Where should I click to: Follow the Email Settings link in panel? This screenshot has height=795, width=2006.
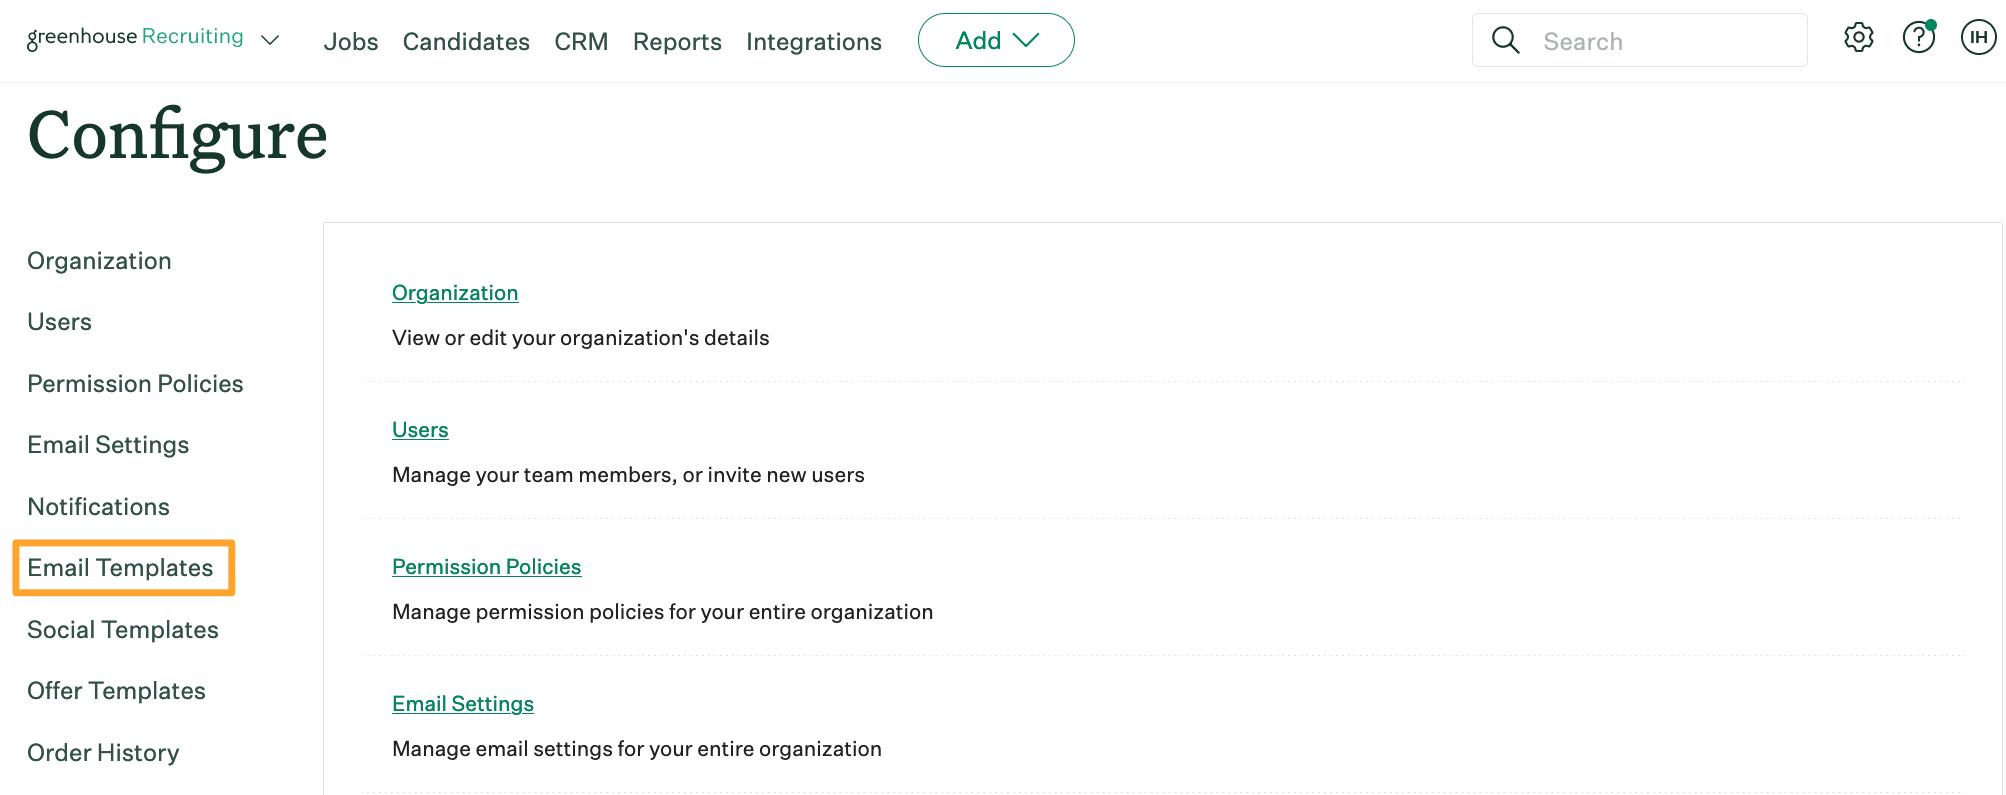463,704
